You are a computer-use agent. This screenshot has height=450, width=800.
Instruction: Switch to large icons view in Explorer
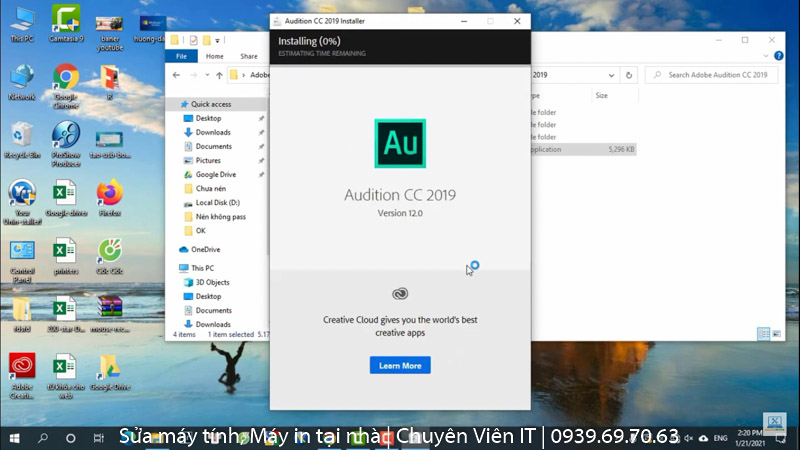point(776,333)
